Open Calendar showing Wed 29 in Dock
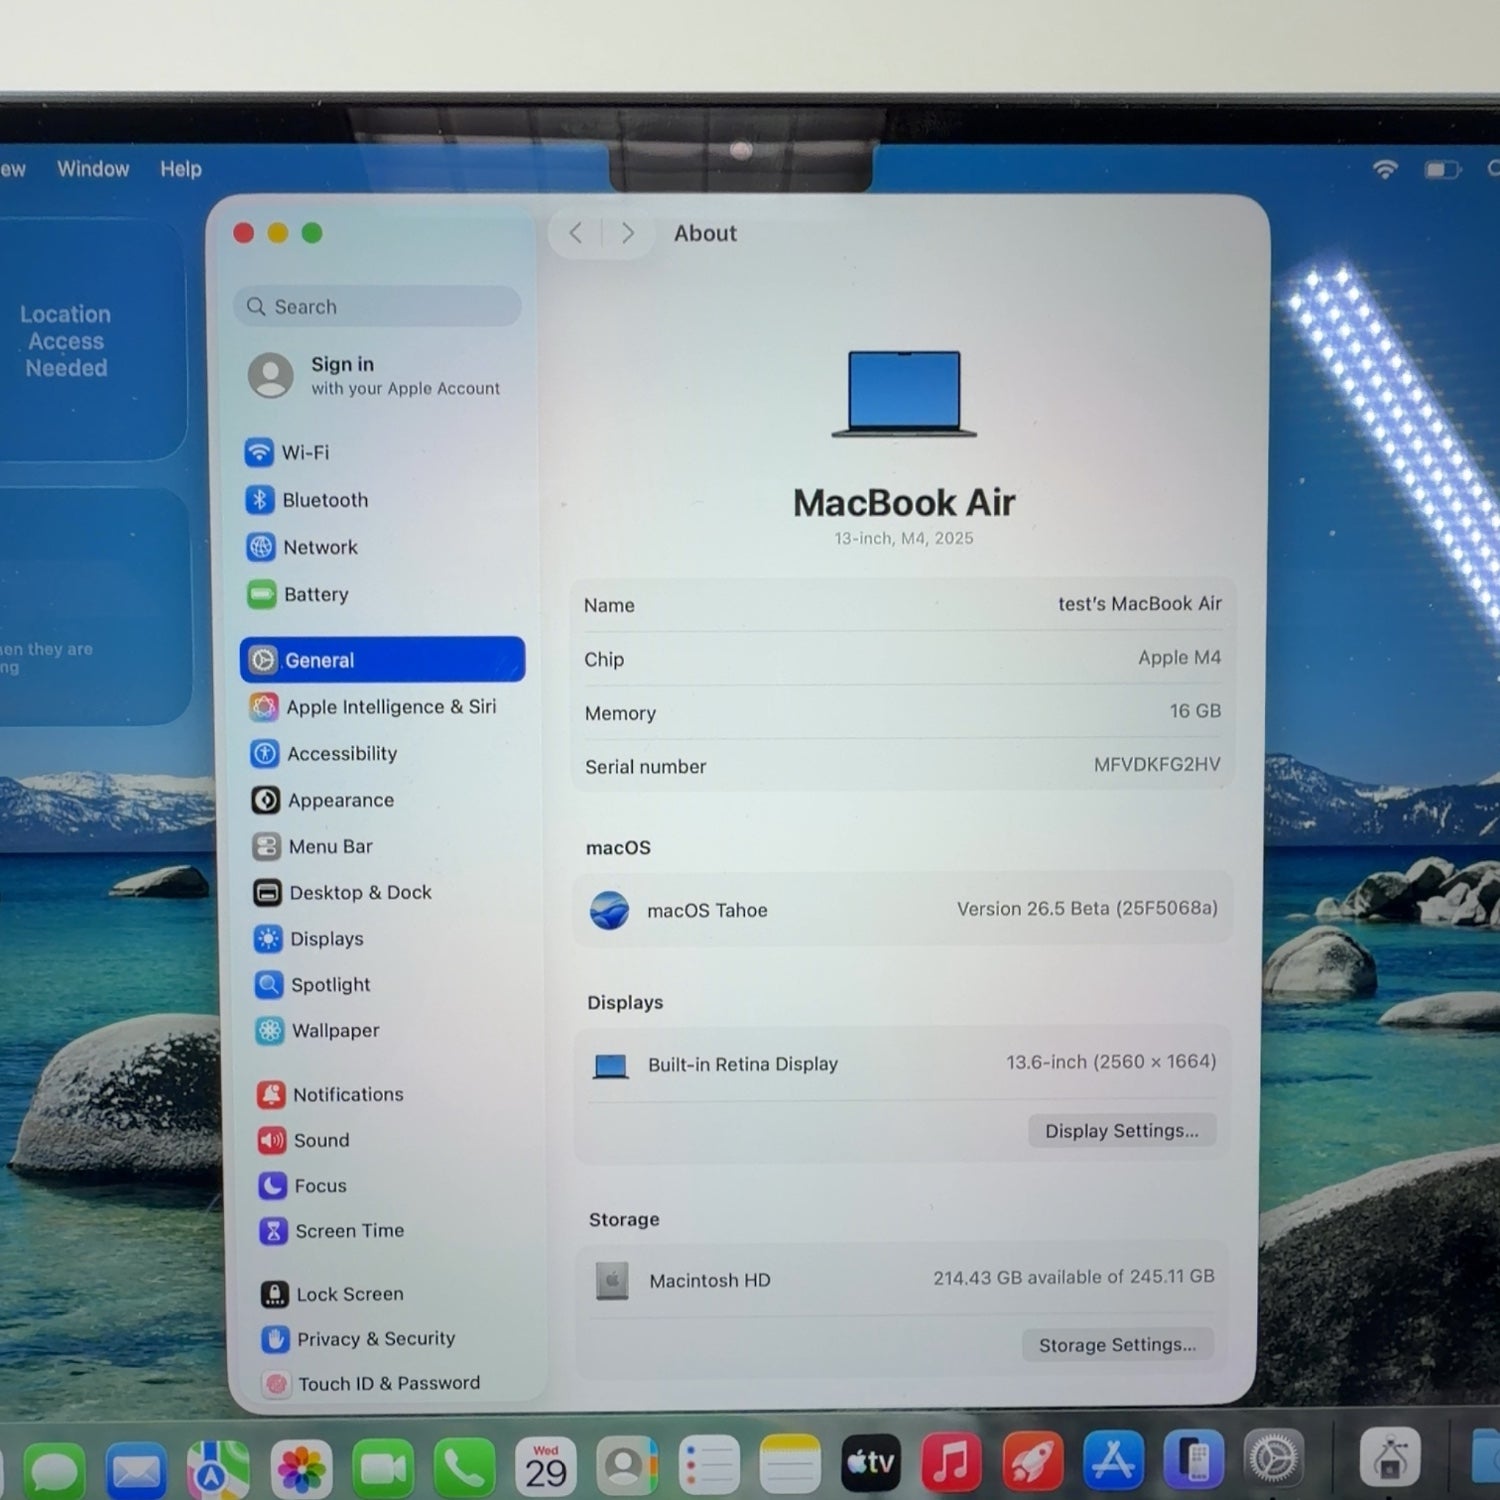Screen dimensions: 1500x1500 (546, 1467)
